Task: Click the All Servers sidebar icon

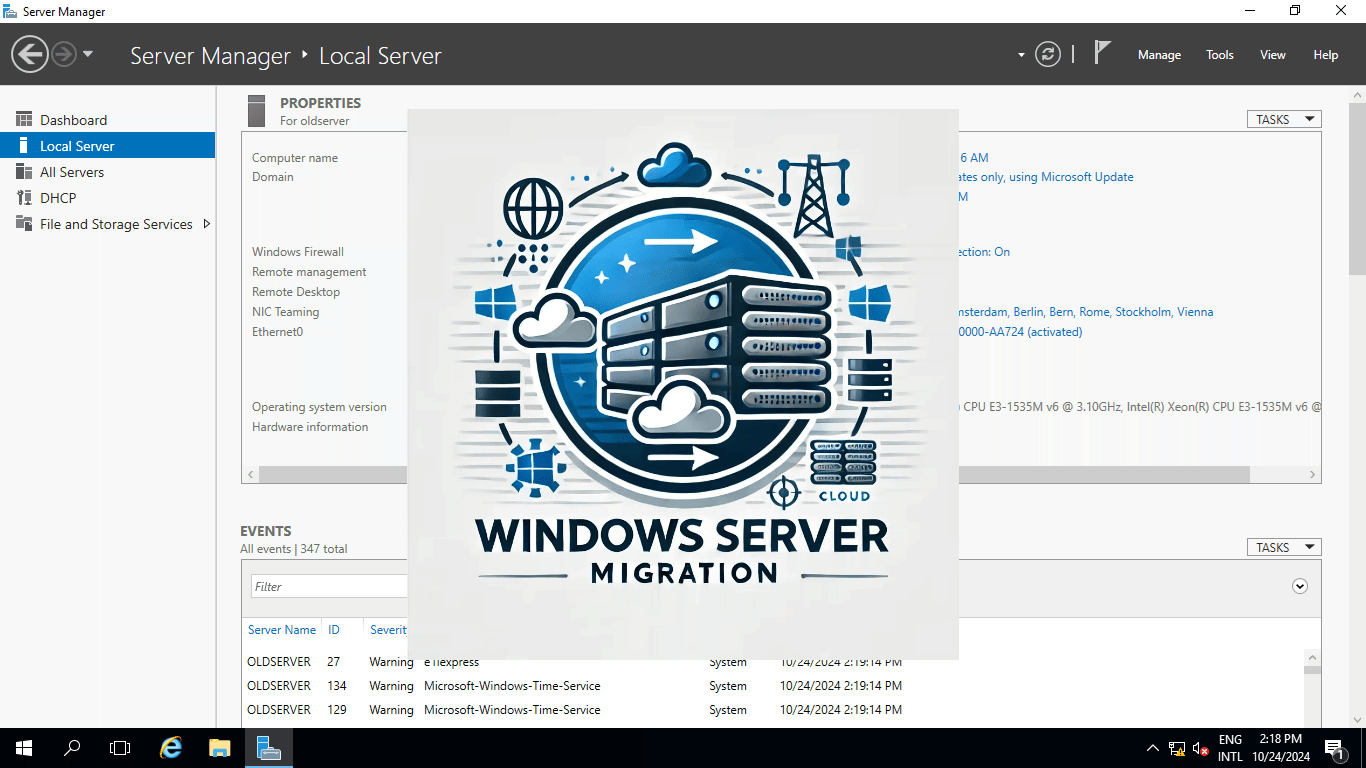Action: [x=24, y=172]
